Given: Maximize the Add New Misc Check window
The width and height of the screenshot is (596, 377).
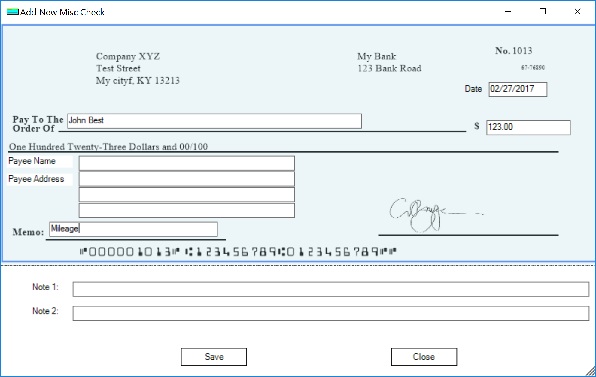Looking at the screenshot, I should 543,11.
